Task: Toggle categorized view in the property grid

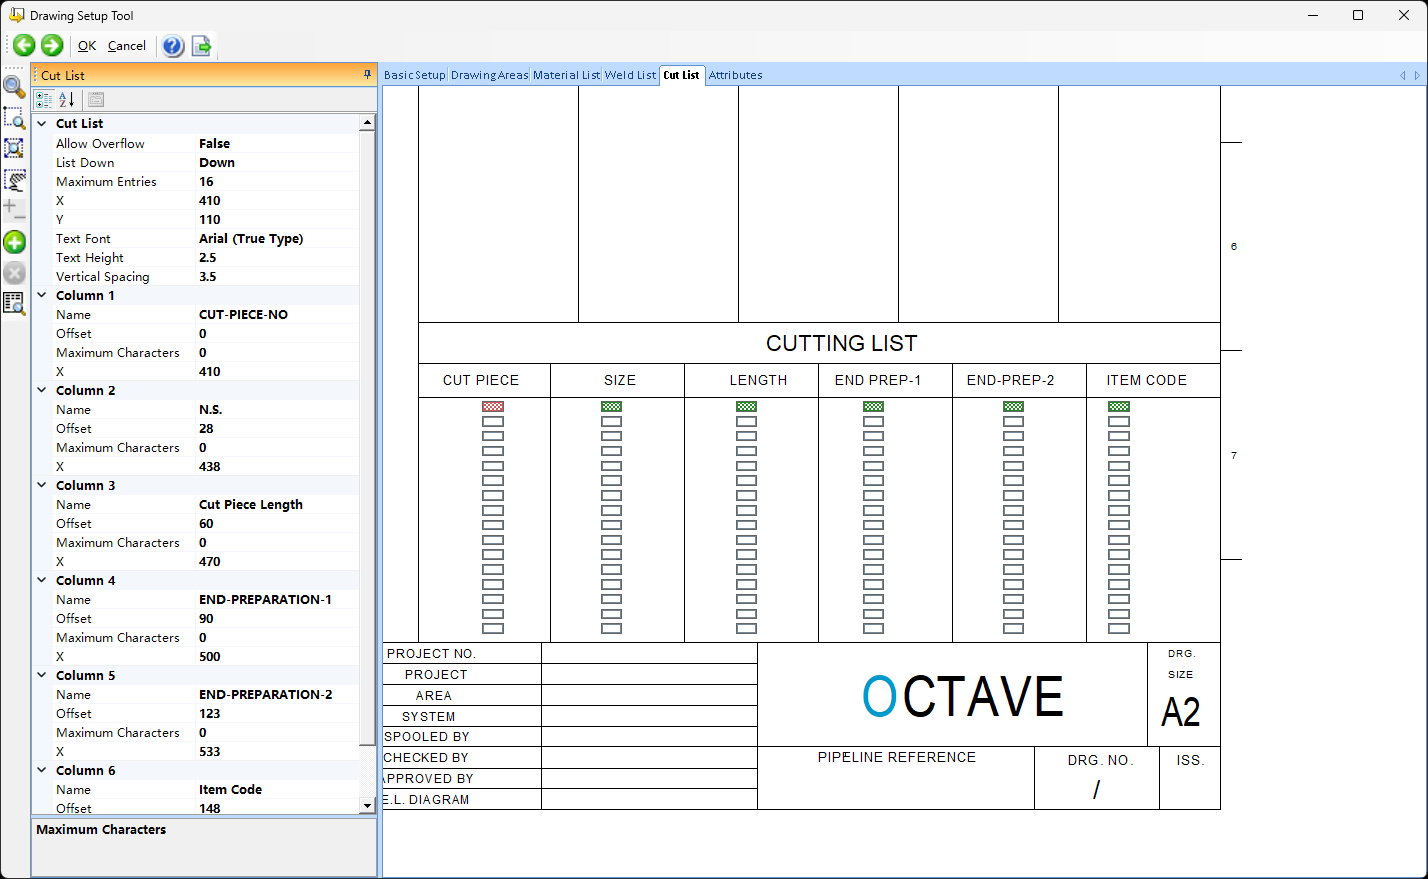Action: (x=44, y=99)
